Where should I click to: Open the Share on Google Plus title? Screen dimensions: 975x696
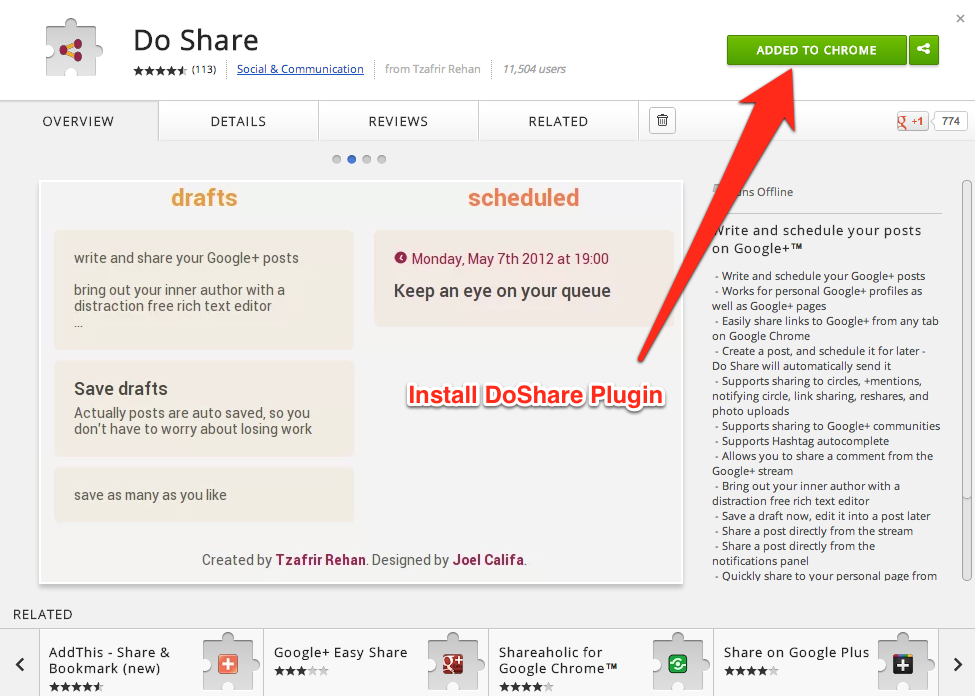tap(796, 652)
